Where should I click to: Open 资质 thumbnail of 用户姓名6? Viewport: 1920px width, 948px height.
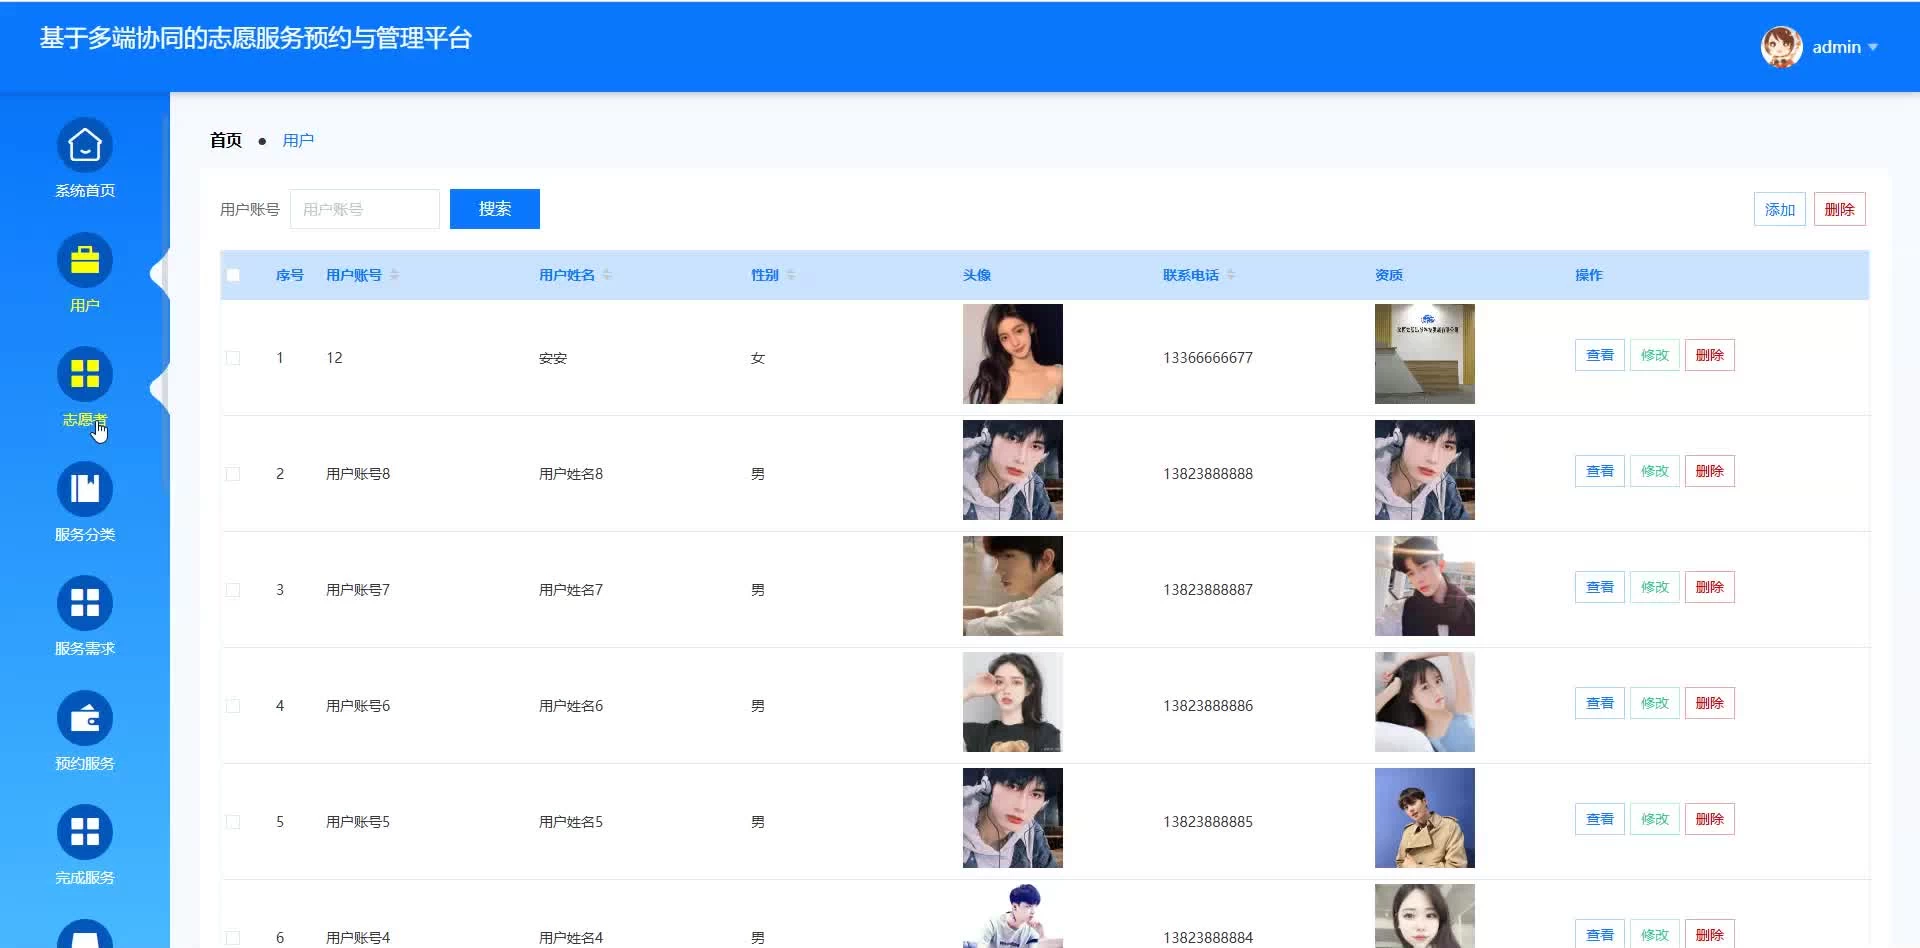click(1425, 702)
